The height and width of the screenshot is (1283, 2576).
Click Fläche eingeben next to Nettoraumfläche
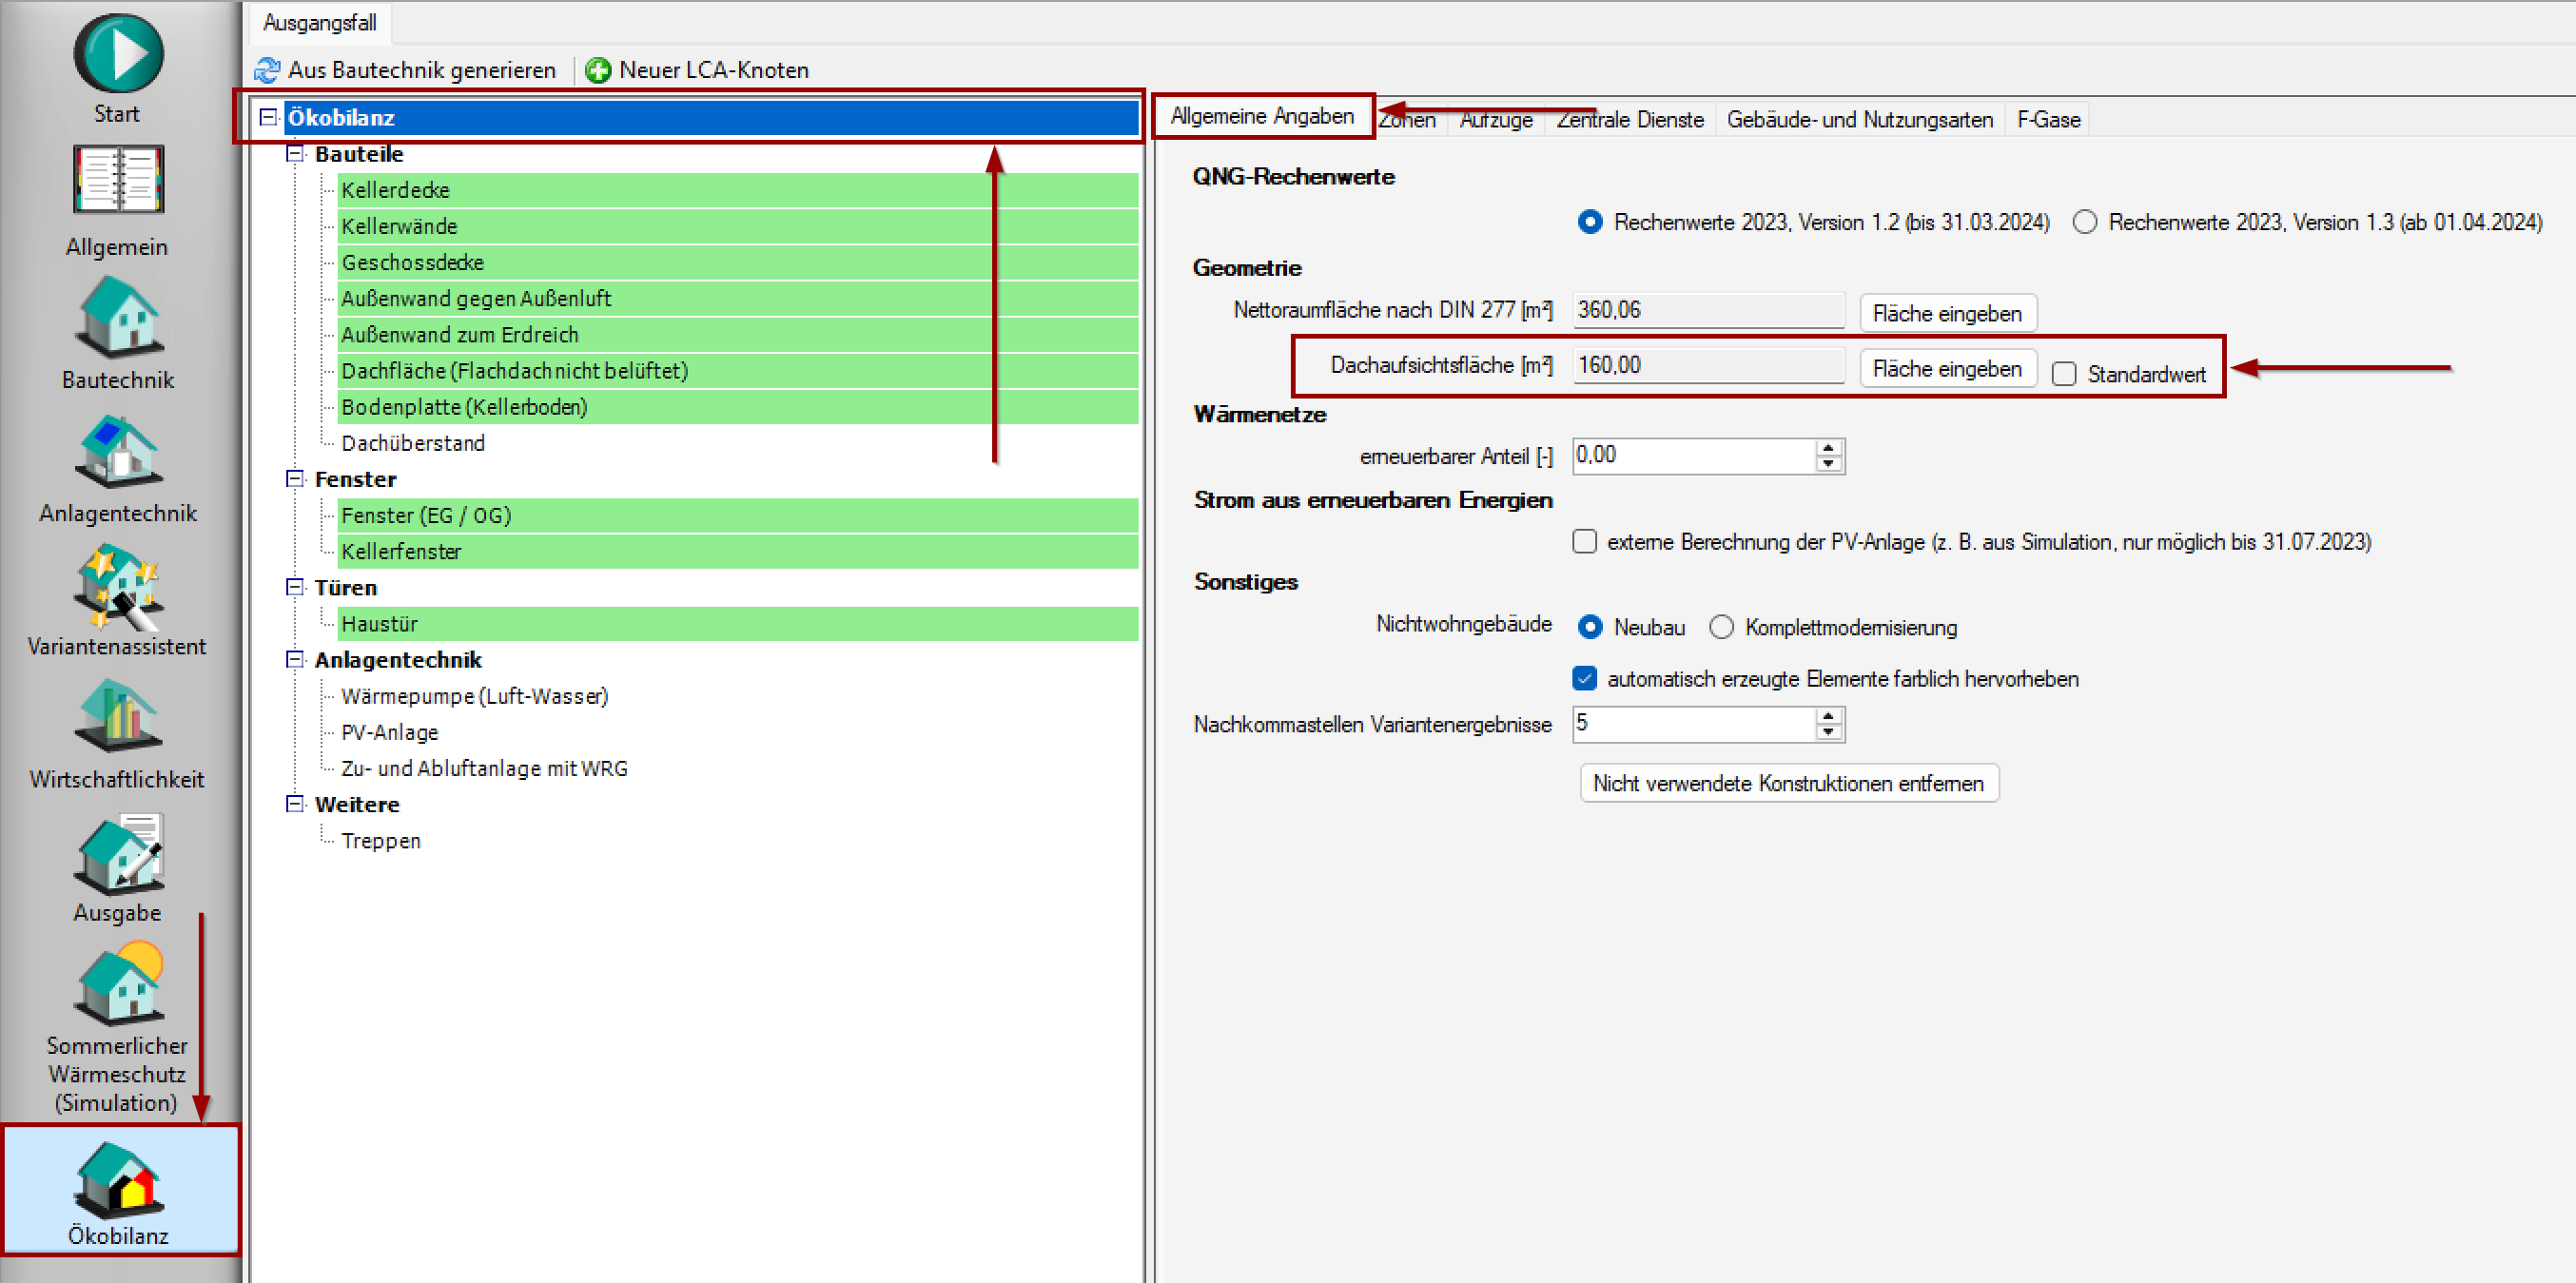[1946, 313]
